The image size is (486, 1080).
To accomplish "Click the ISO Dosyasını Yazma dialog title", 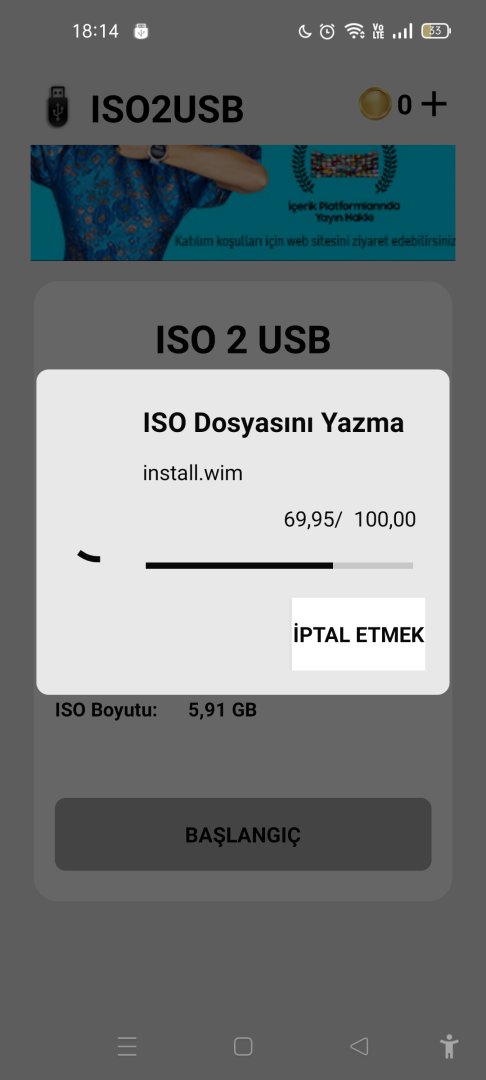I will pyautogui.click(x=273, y=423).
